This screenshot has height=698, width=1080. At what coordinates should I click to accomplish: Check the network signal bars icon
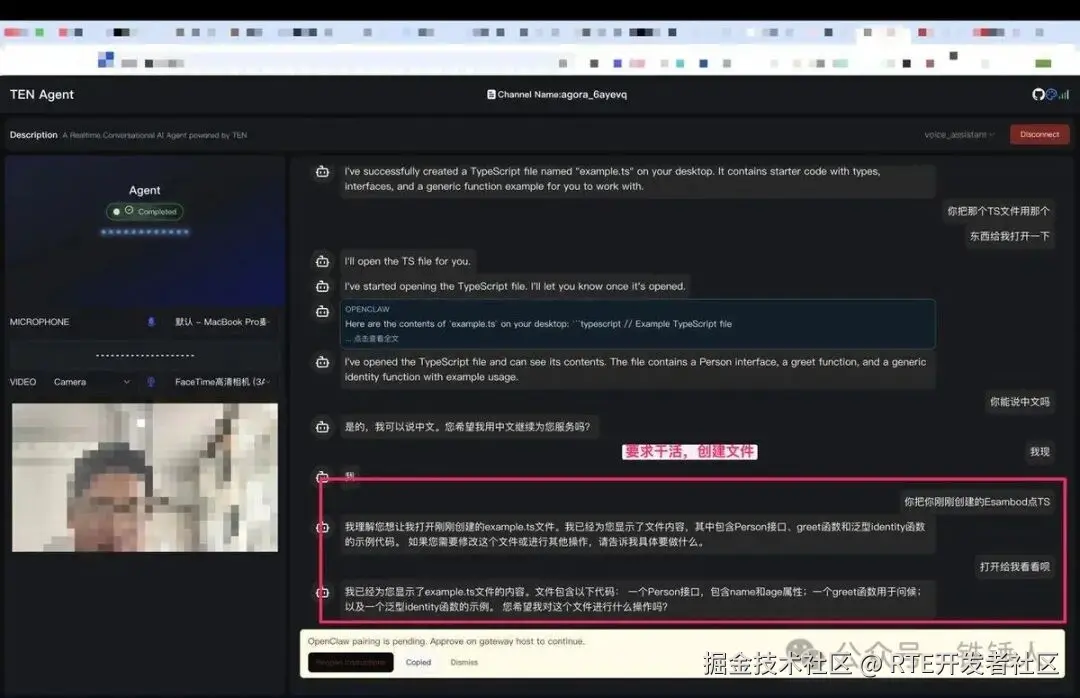pos(1063,94)
